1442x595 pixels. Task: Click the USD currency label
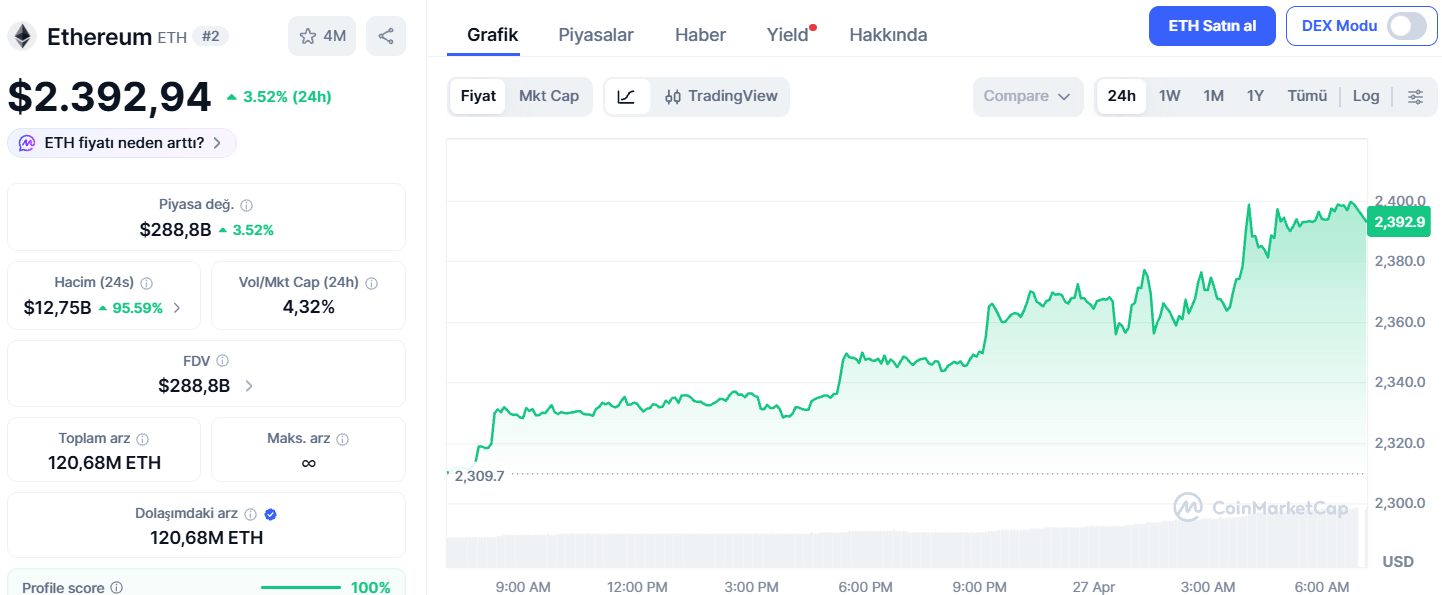coord(1398,562)
